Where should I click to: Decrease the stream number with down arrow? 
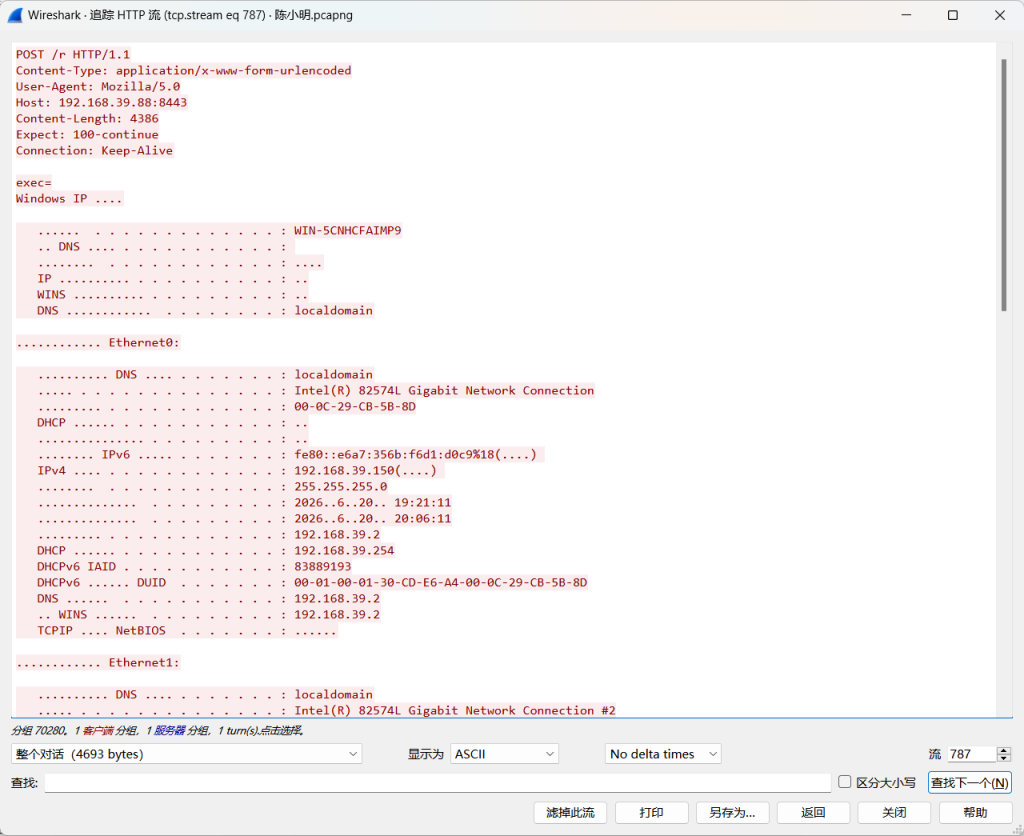(1004, 758)
